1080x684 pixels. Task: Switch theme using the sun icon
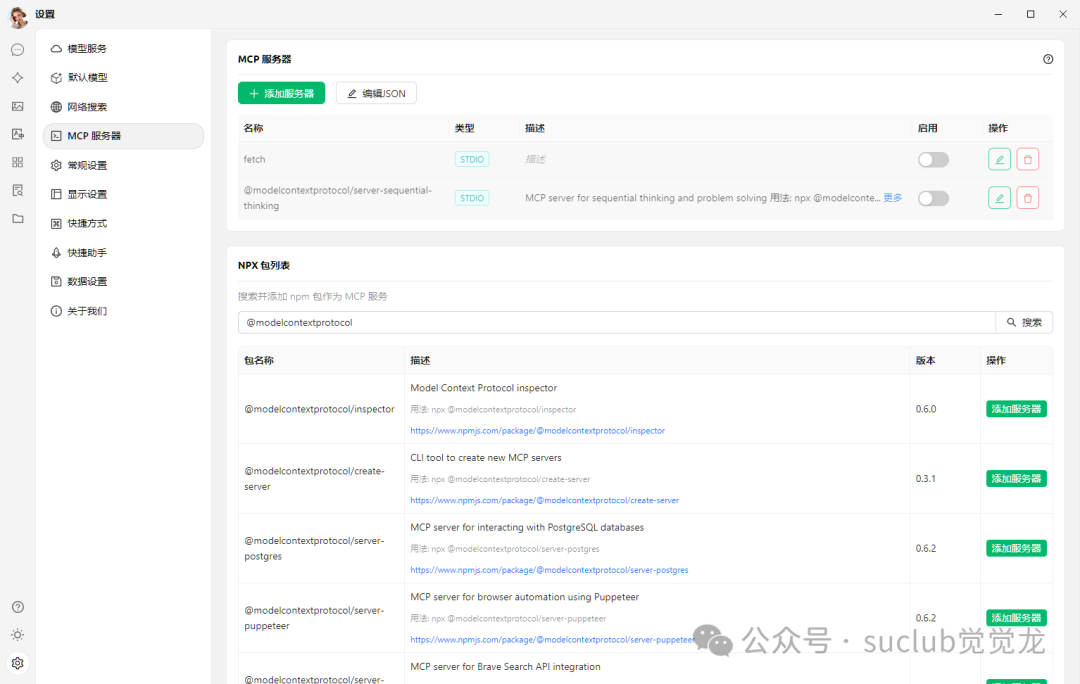point(17,635)
